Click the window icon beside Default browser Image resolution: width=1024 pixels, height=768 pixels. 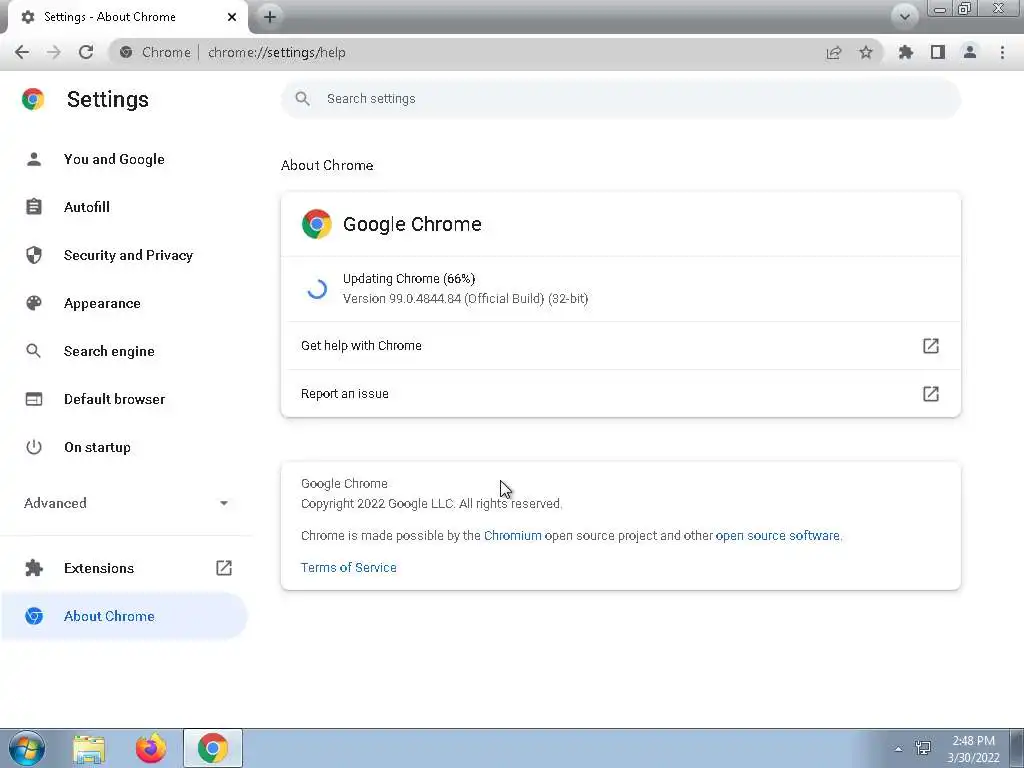click(34, 399)
